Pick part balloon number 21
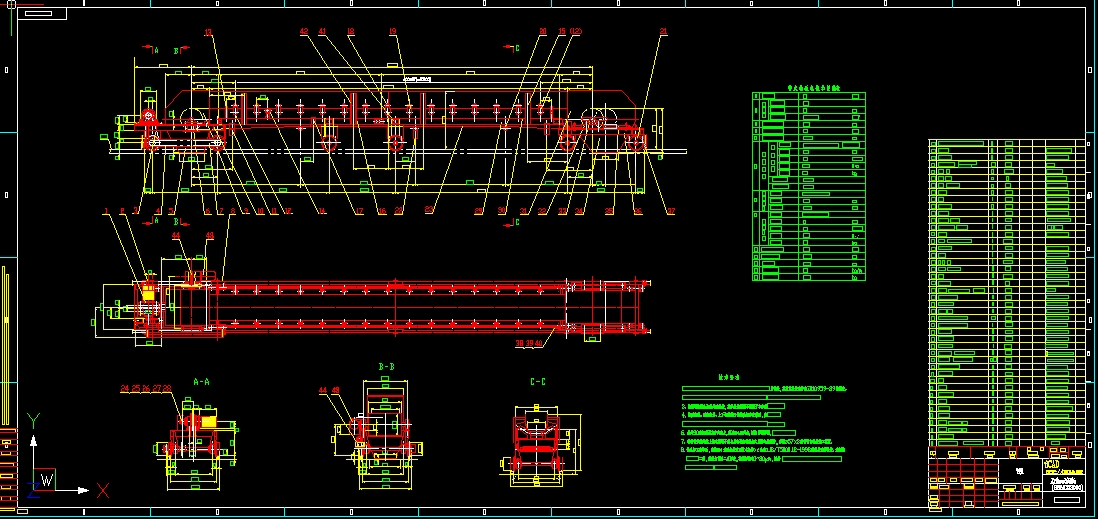This screenshot has width=1098, height=519. pos(663,32)
